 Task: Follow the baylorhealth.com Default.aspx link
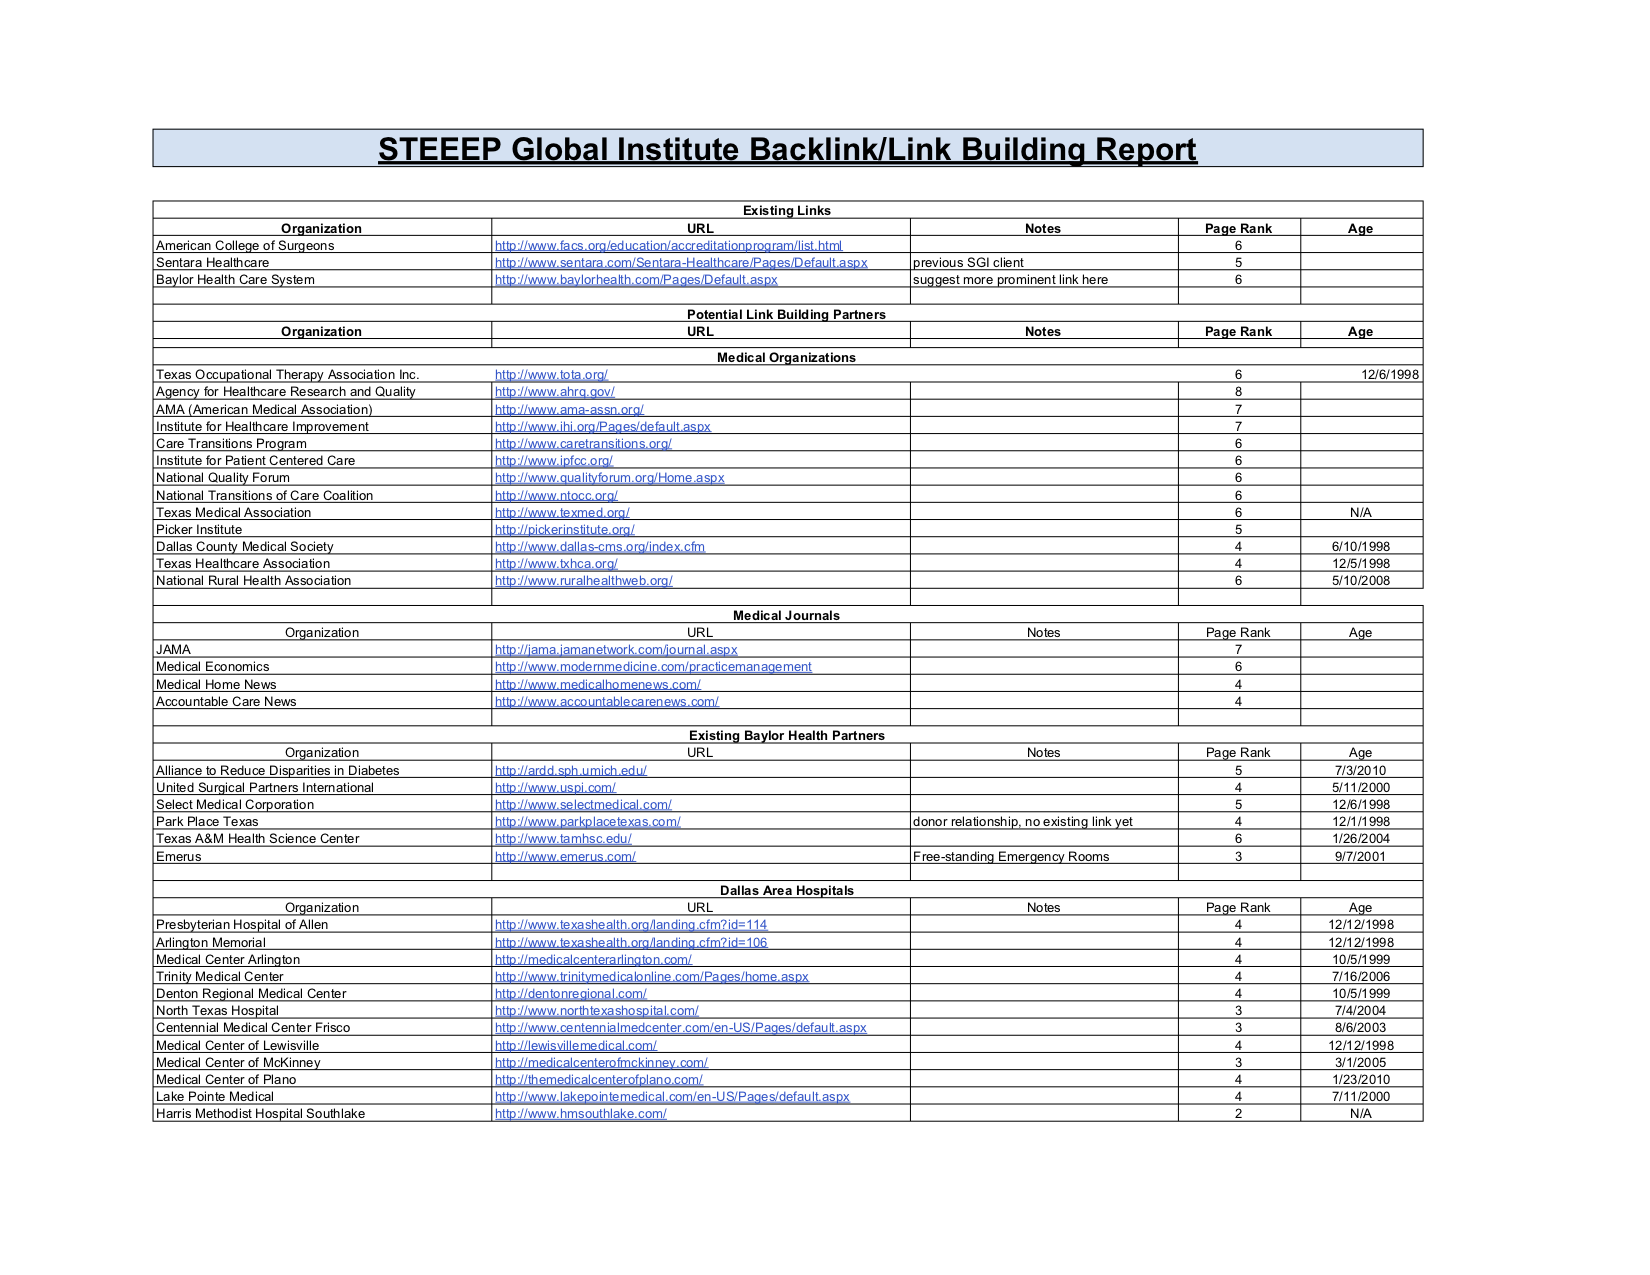[636, 279]
